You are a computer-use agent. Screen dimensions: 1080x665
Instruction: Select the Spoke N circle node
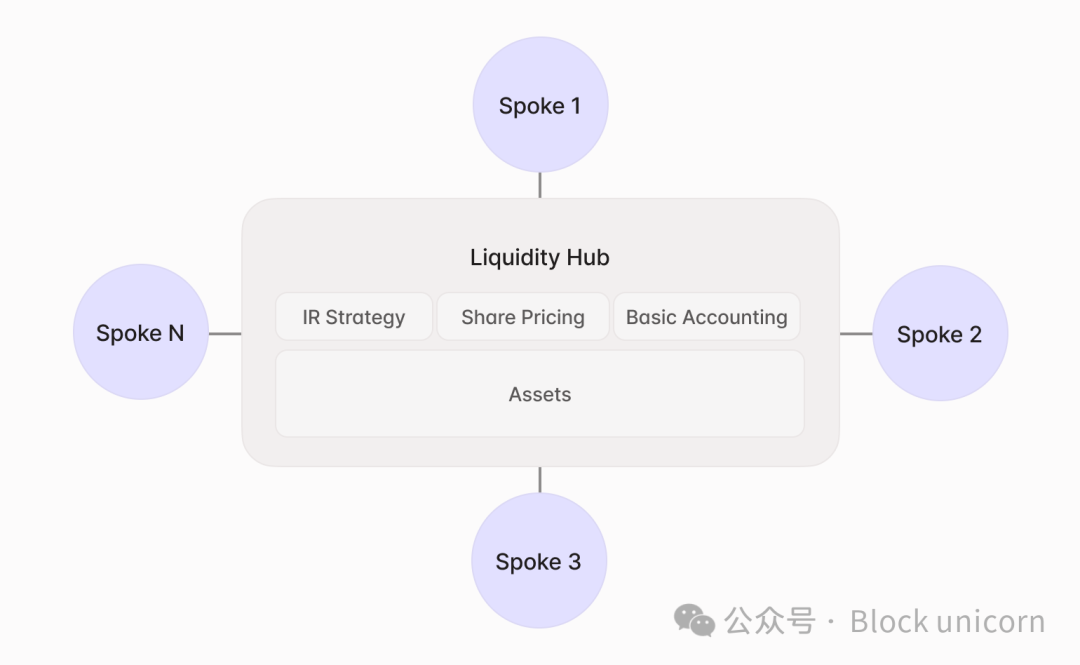pos(141,332)
